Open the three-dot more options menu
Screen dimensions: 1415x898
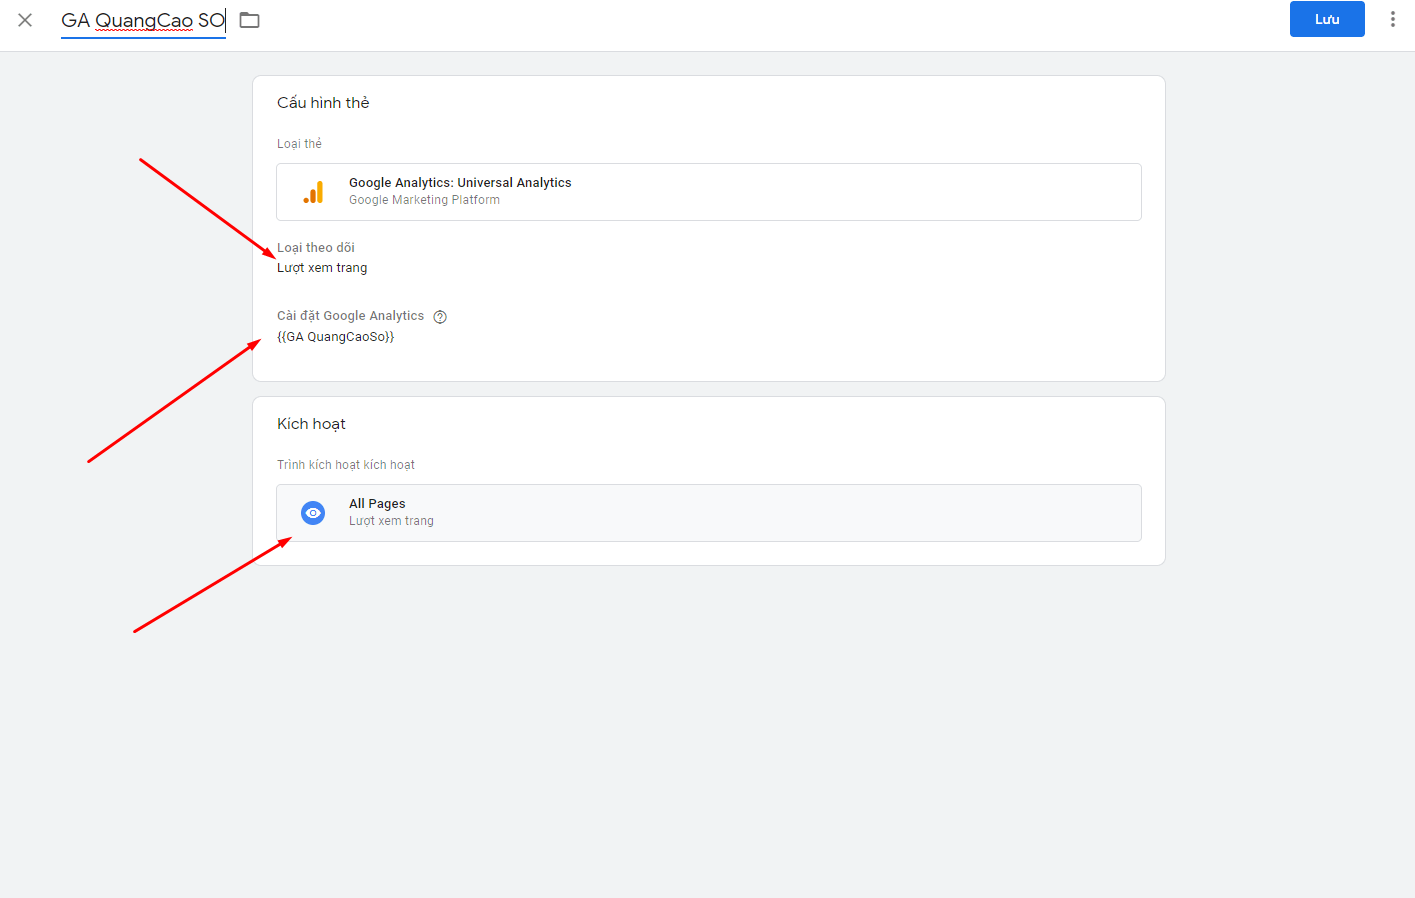click(1392, 19)
